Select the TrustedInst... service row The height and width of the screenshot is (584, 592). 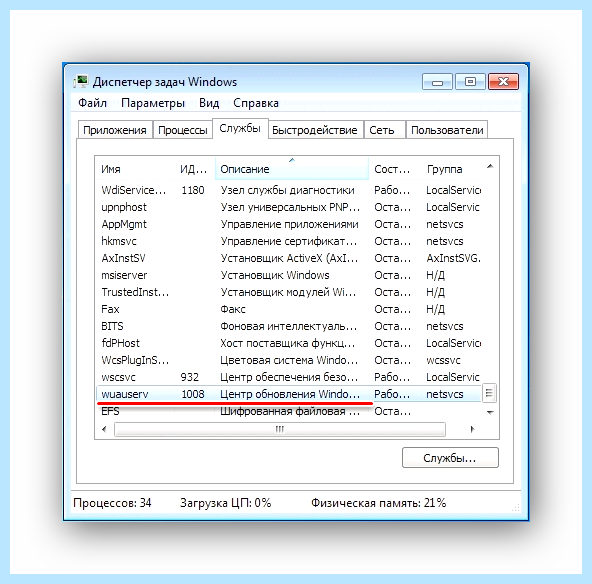289,292
